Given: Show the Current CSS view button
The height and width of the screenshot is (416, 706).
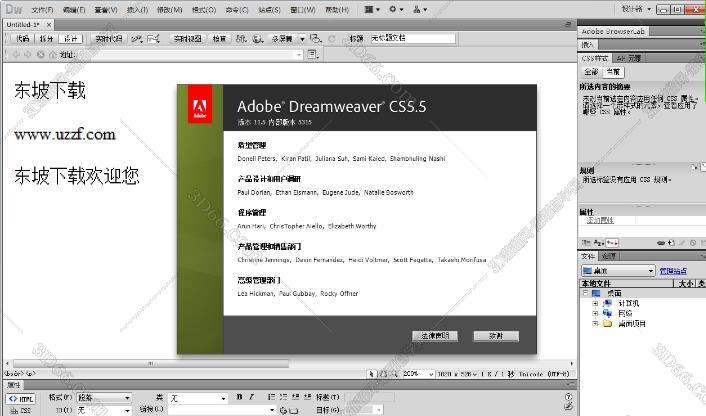Looking at the screenshot, I should tap(613, 72).
